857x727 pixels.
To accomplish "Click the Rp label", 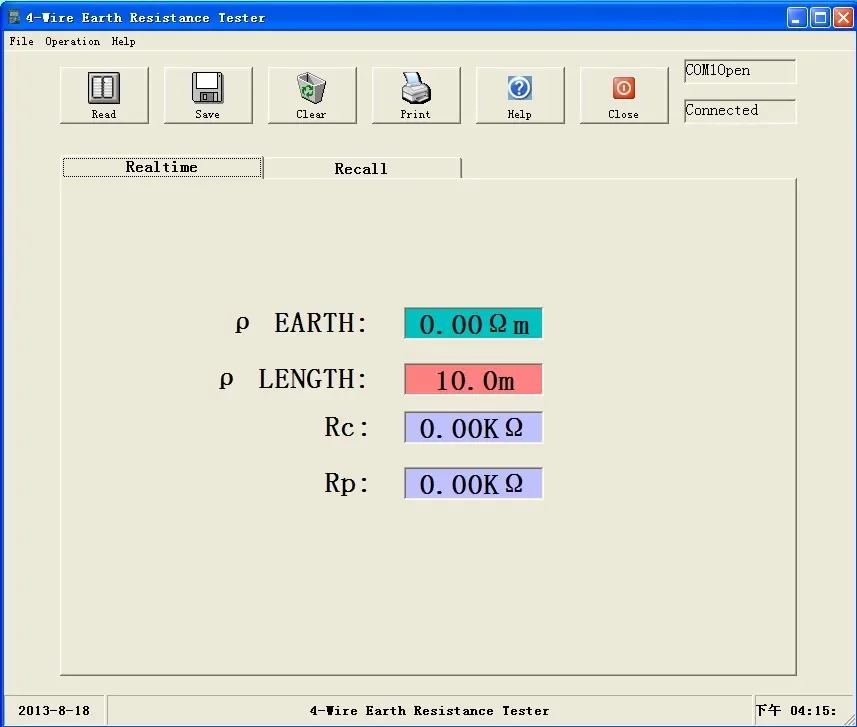I will click(x=346, y=484).
